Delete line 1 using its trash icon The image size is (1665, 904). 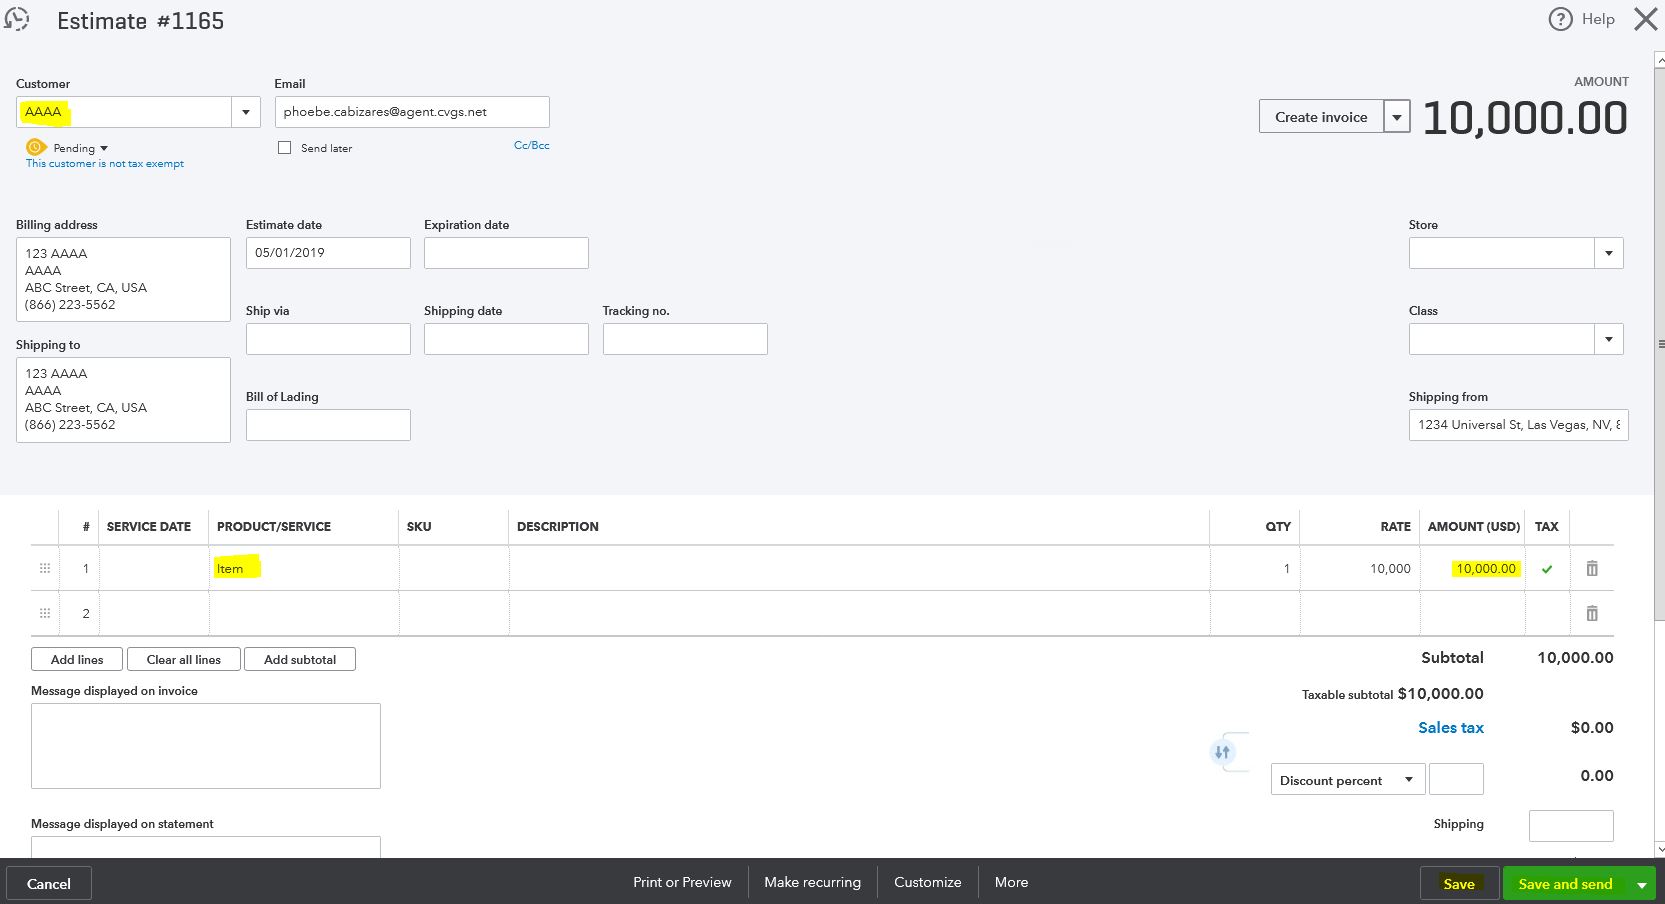[x=1592, y=568]
